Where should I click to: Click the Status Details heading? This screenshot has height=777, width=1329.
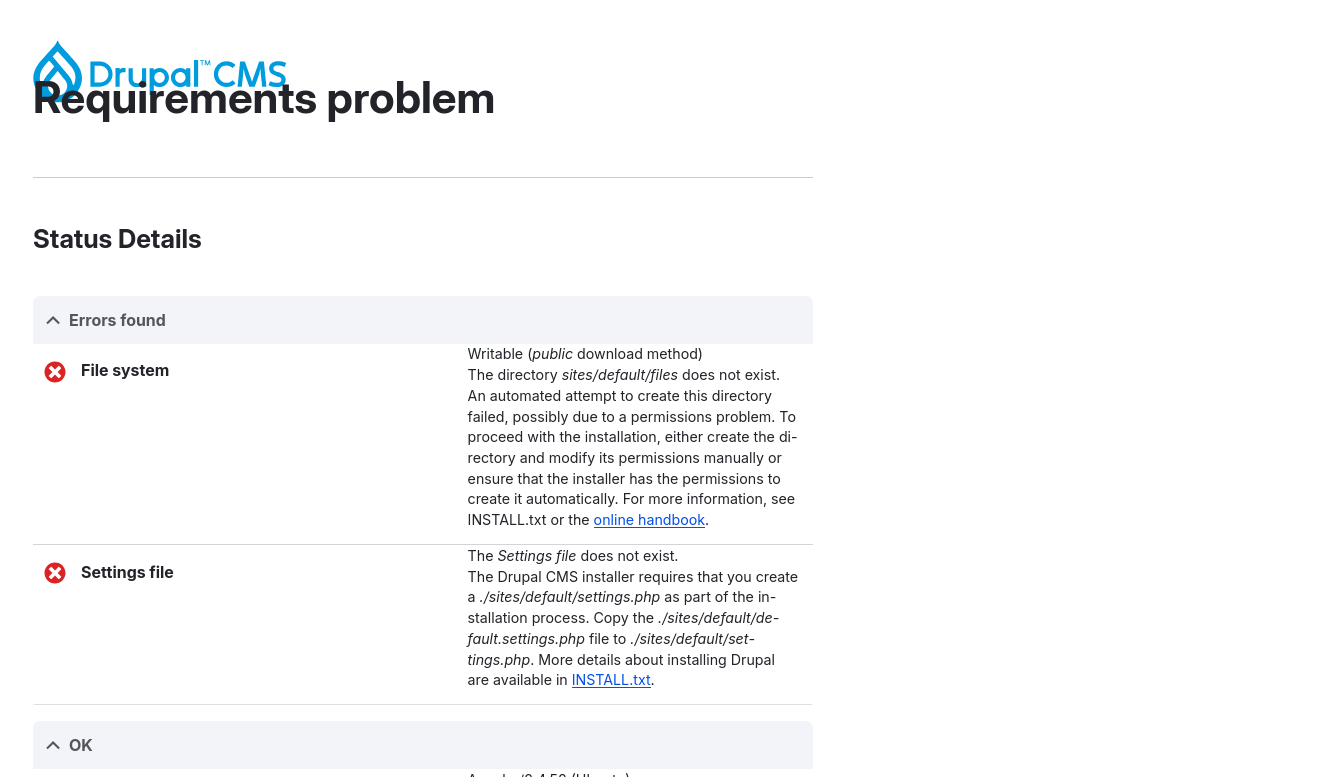[117, 239]
